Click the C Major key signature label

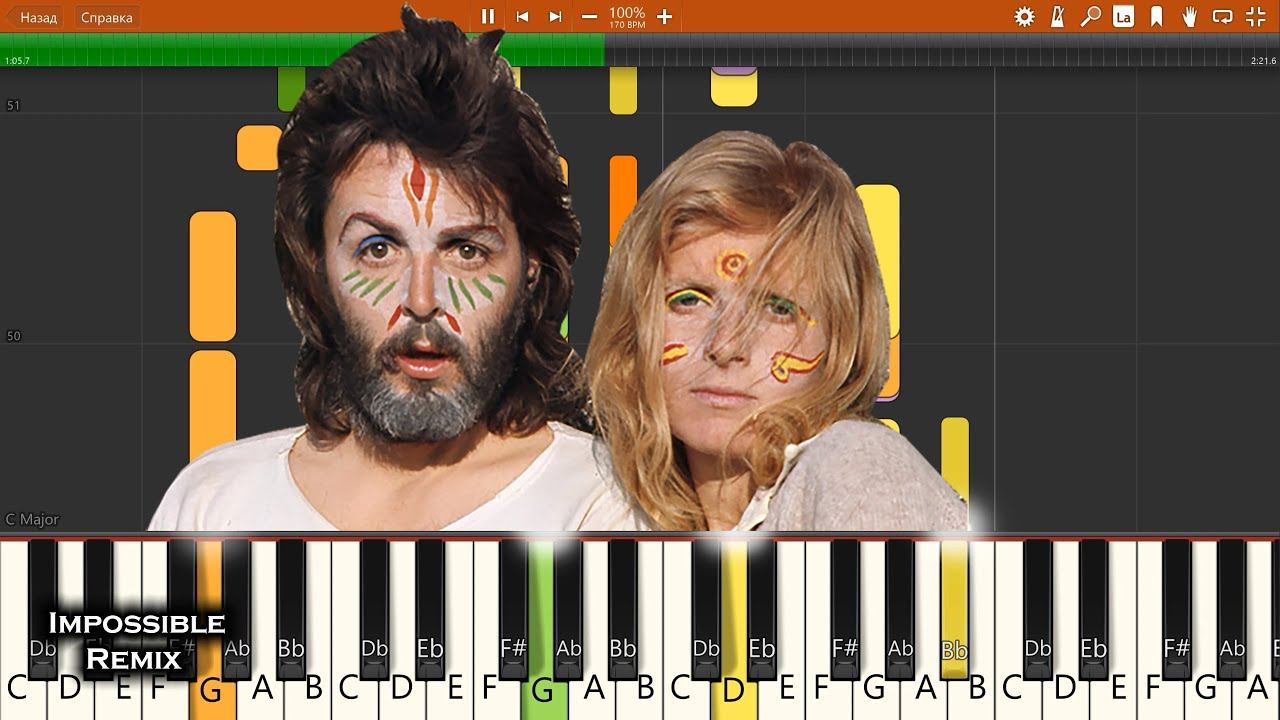pos(32,519)
